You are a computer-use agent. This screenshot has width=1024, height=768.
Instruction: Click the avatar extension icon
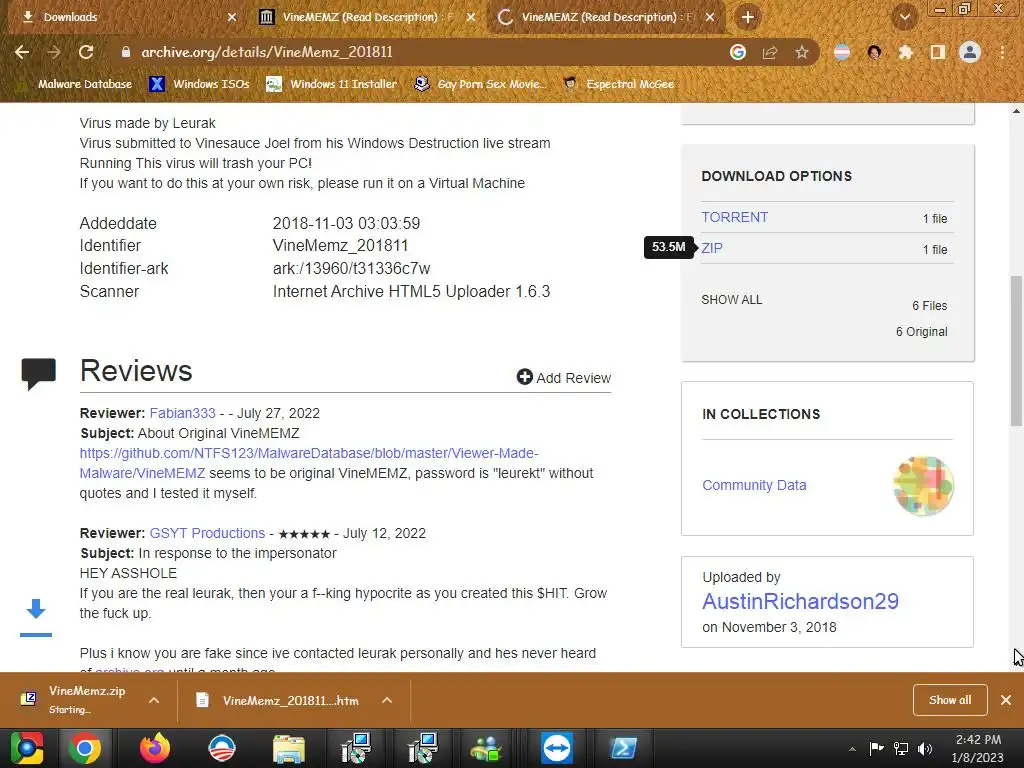pyautogui.click(x=874, y=52)
